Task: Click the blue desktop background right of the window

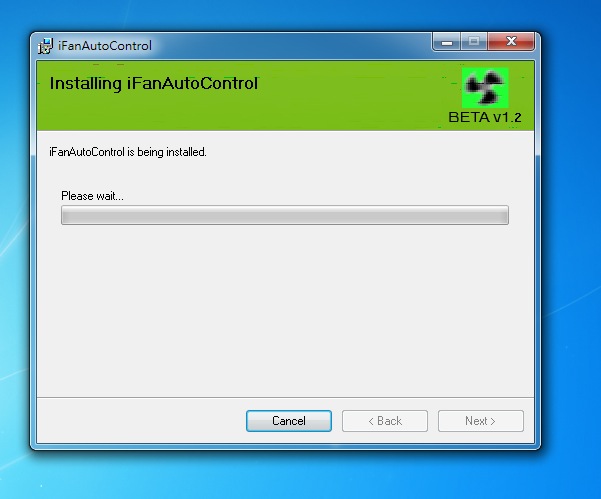Action: (571, 230)
